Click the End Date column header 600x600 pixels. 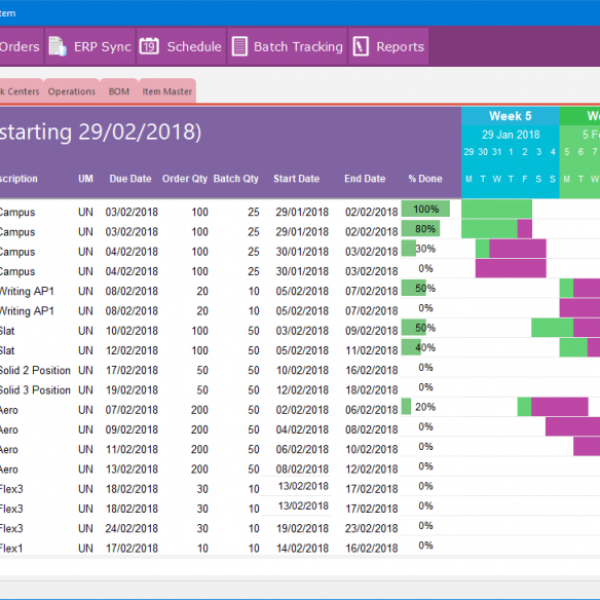click(x=365, y=179)
